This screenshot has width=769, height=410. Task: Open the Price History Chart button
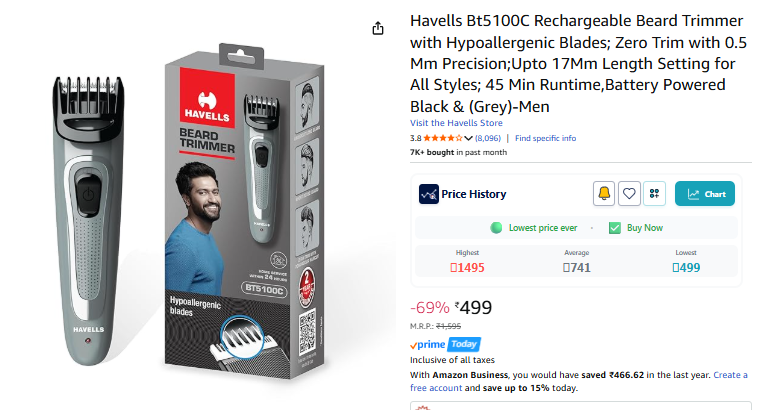pyautogui.click(x=705, y=194)
